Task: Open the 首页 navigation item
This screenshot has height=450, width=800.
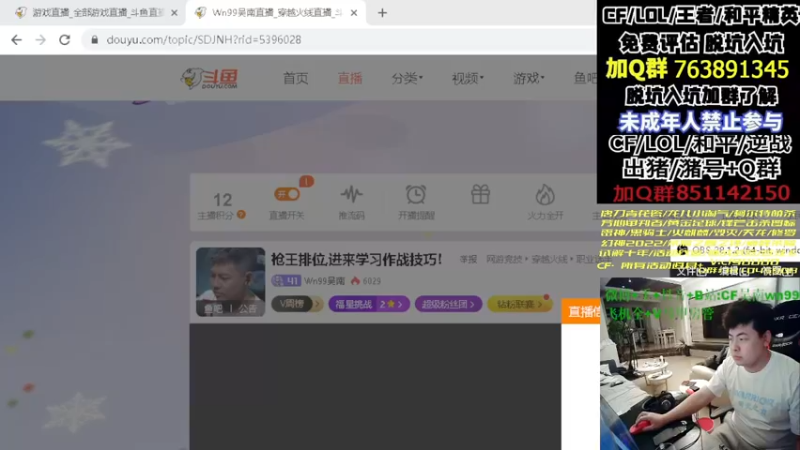Action: coord(295,79)
